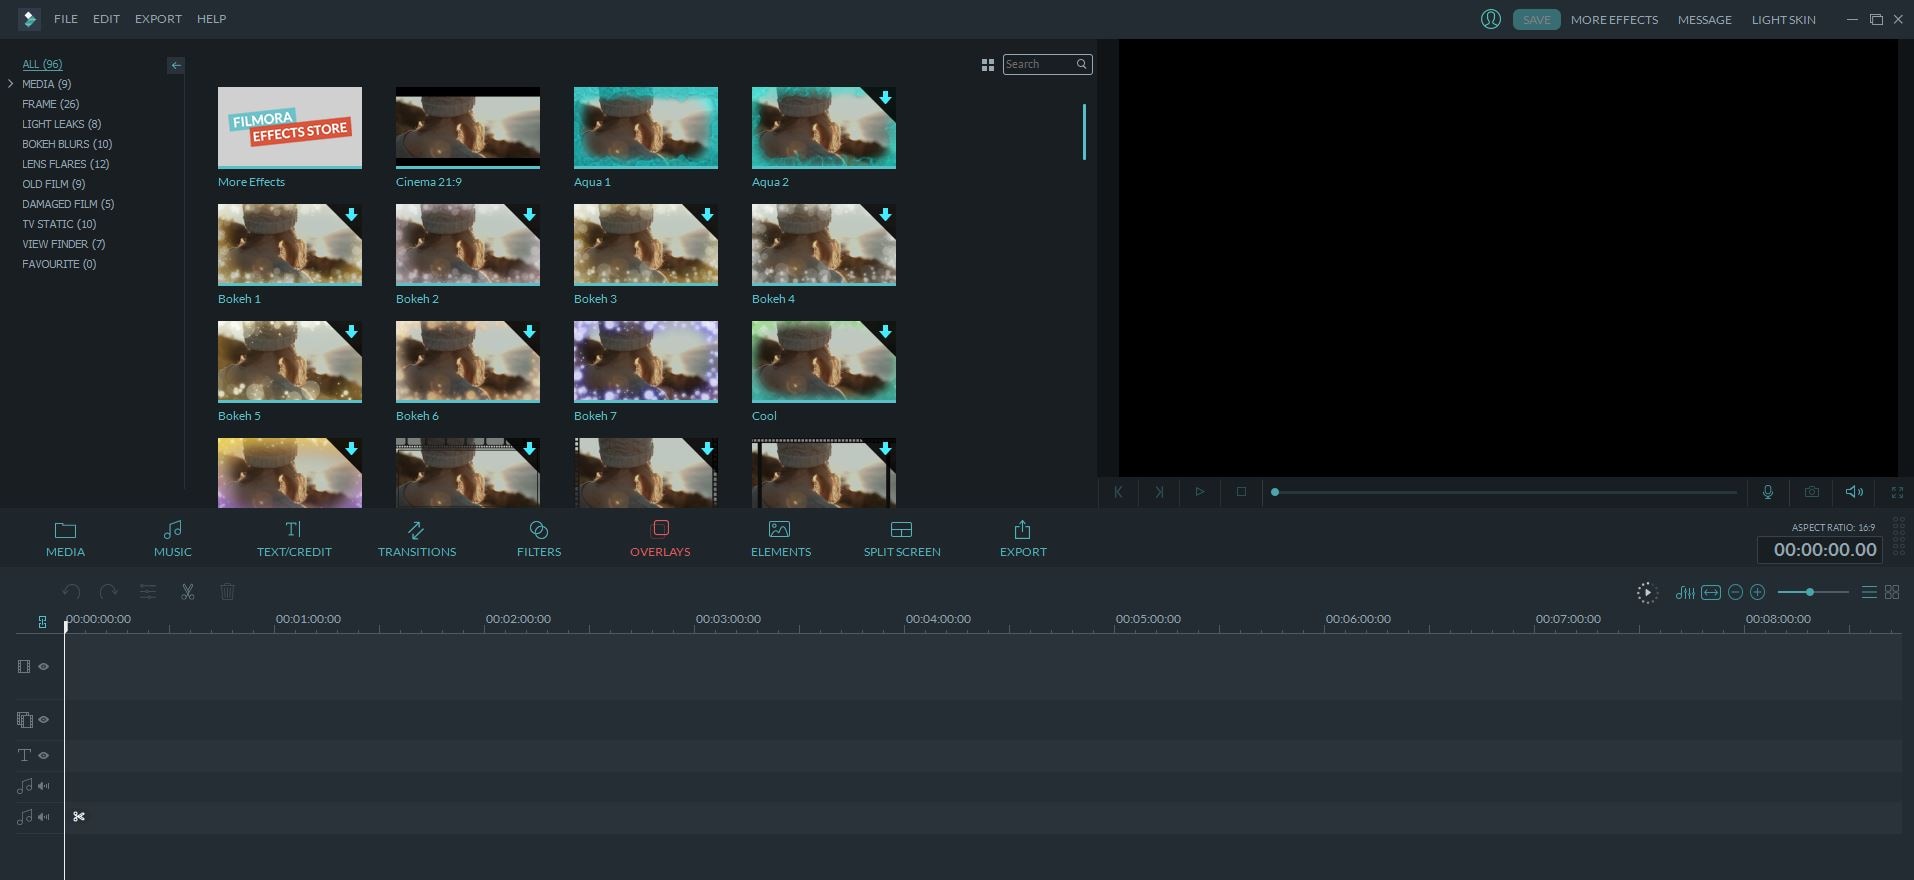Collapse the overlay category sidebar arrow
Image resolution: width=1914 pixels, height=880 pixels.
point(176,65)
